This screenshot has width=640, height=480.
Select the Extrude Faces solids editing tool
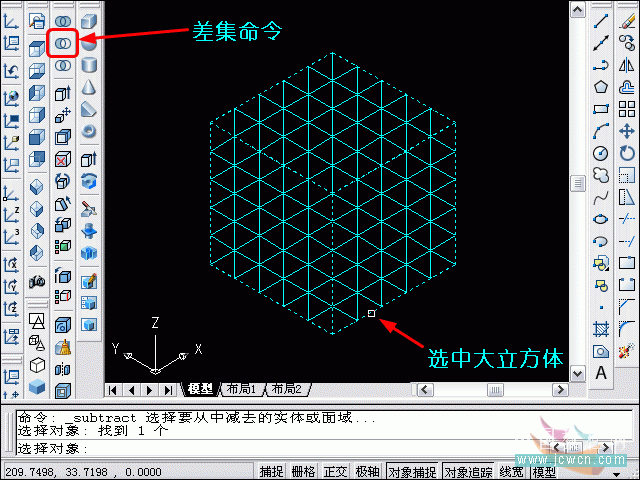pyautogui.click(x=62, y=93)
